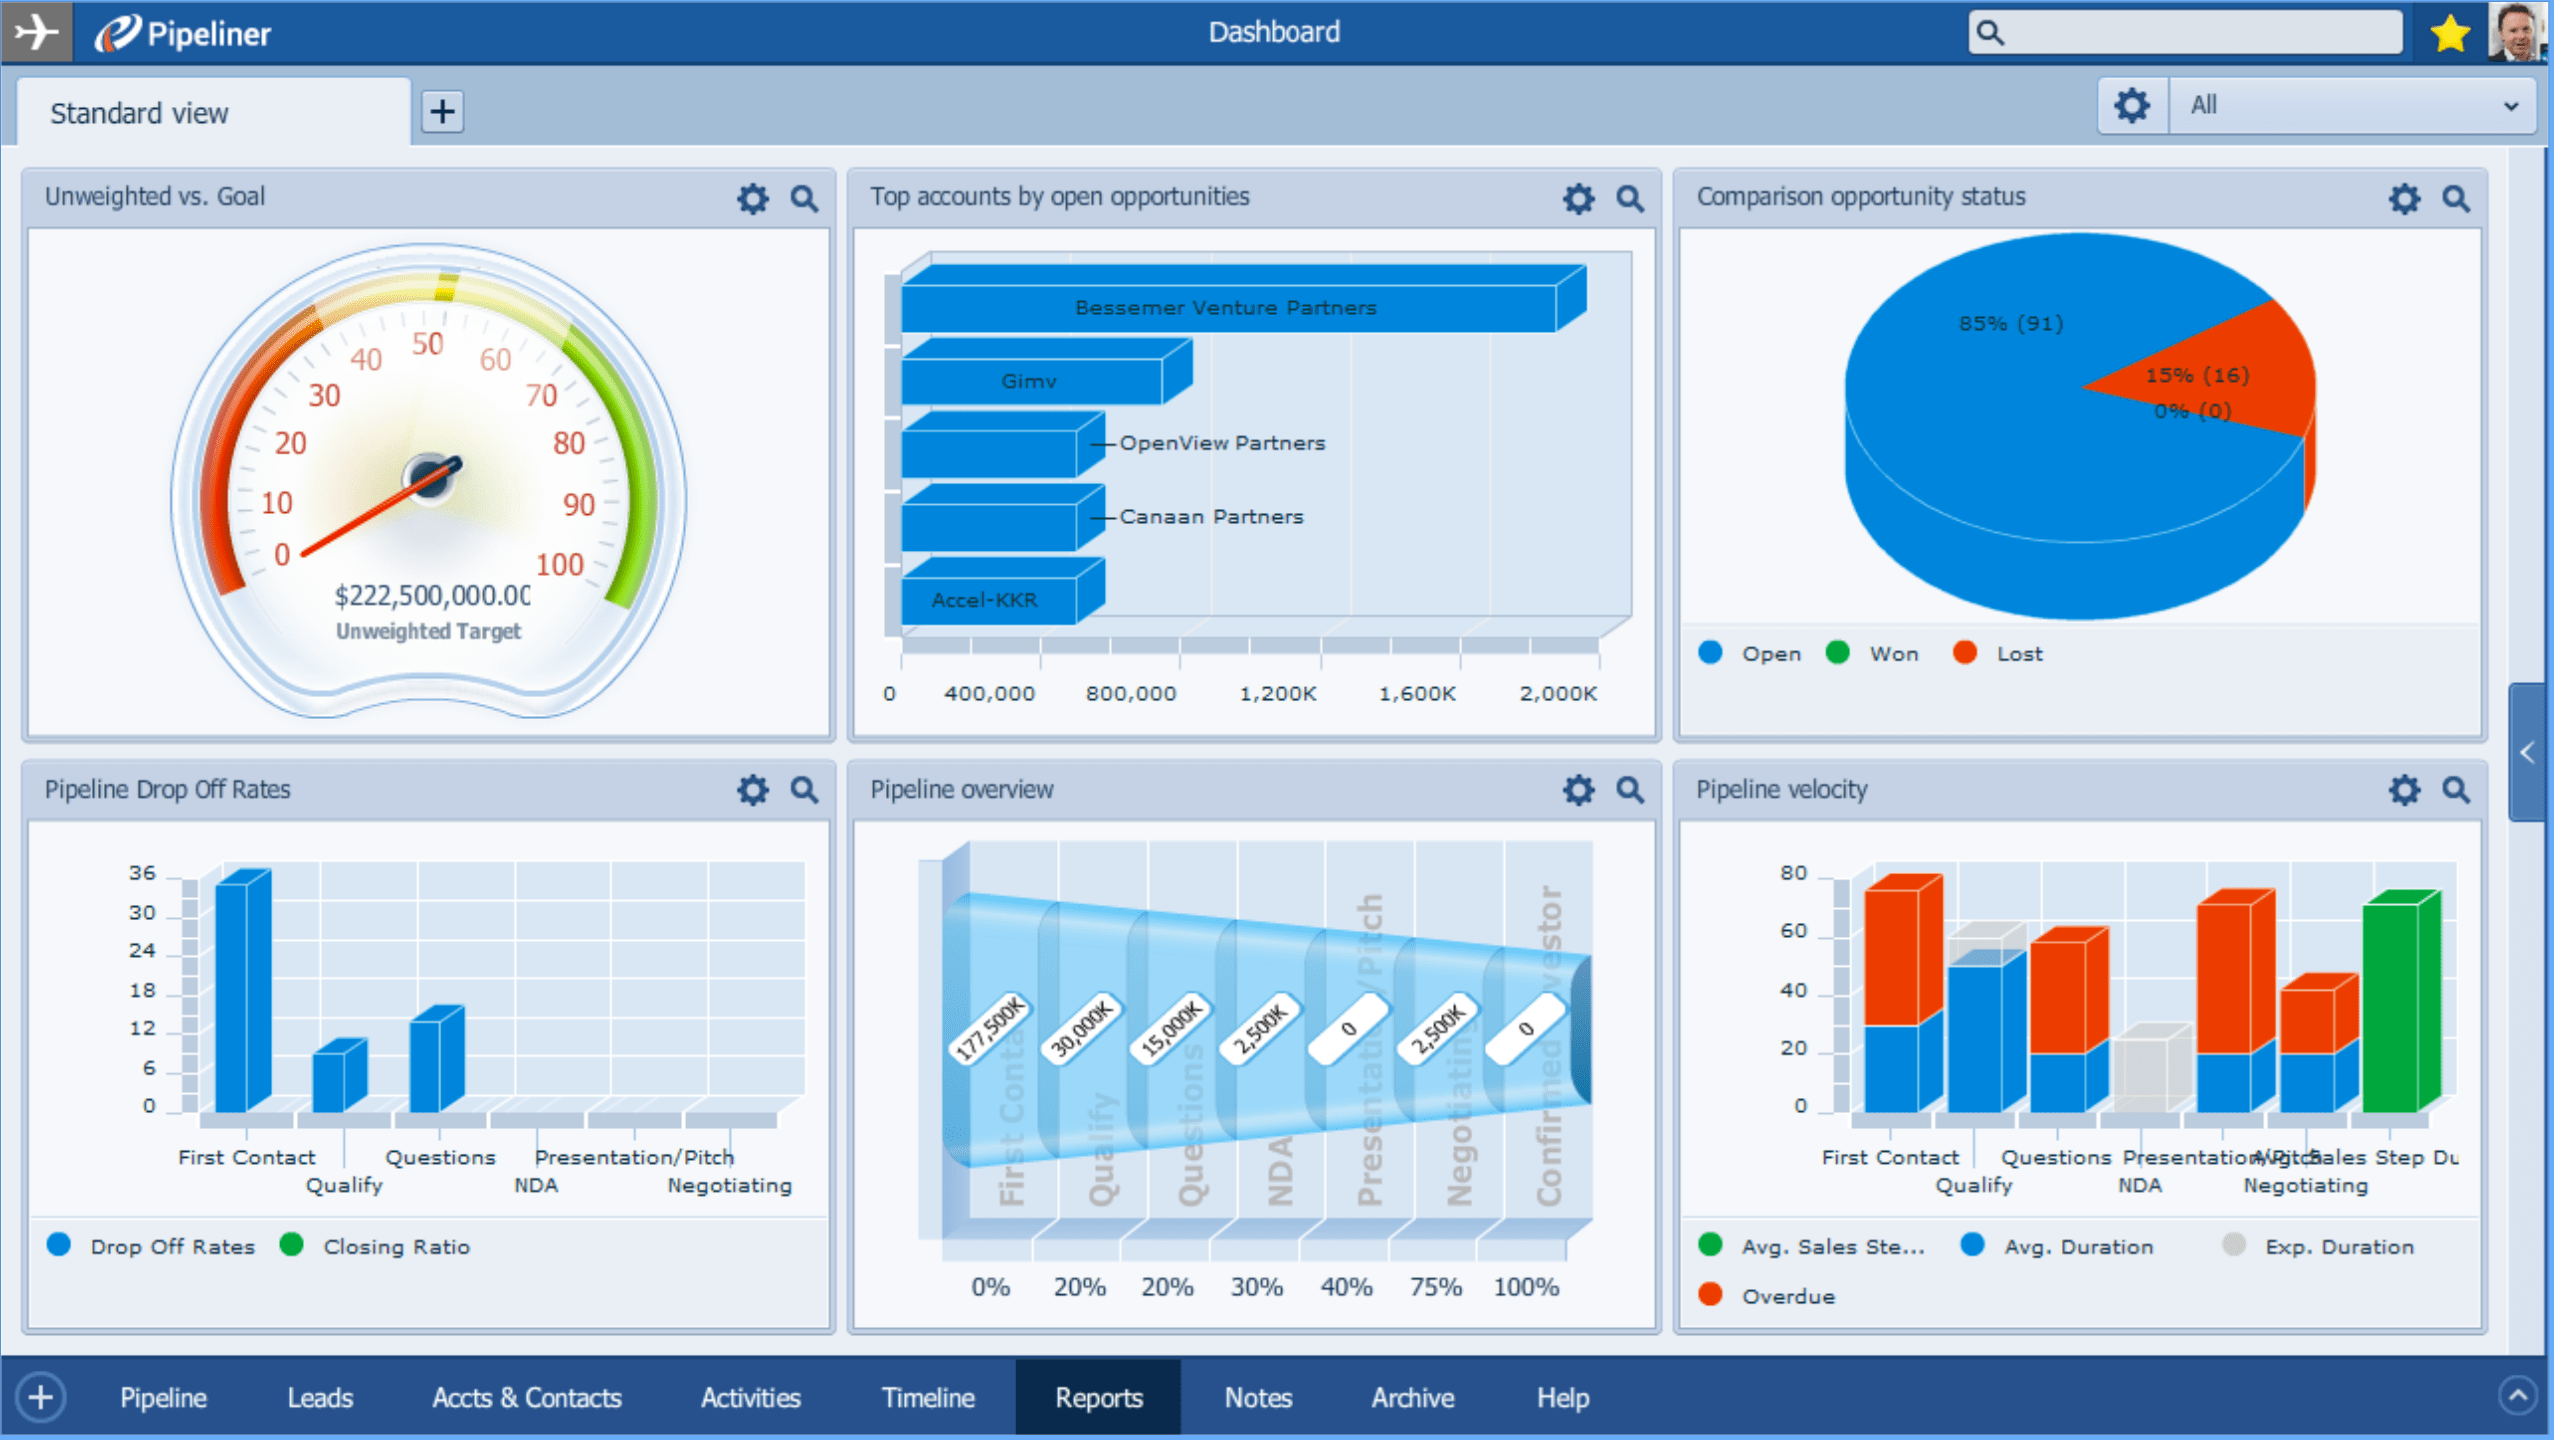Click the red Lost color swatch in the legend
Screen dimensions: 2554x1440
point(1964,653)
